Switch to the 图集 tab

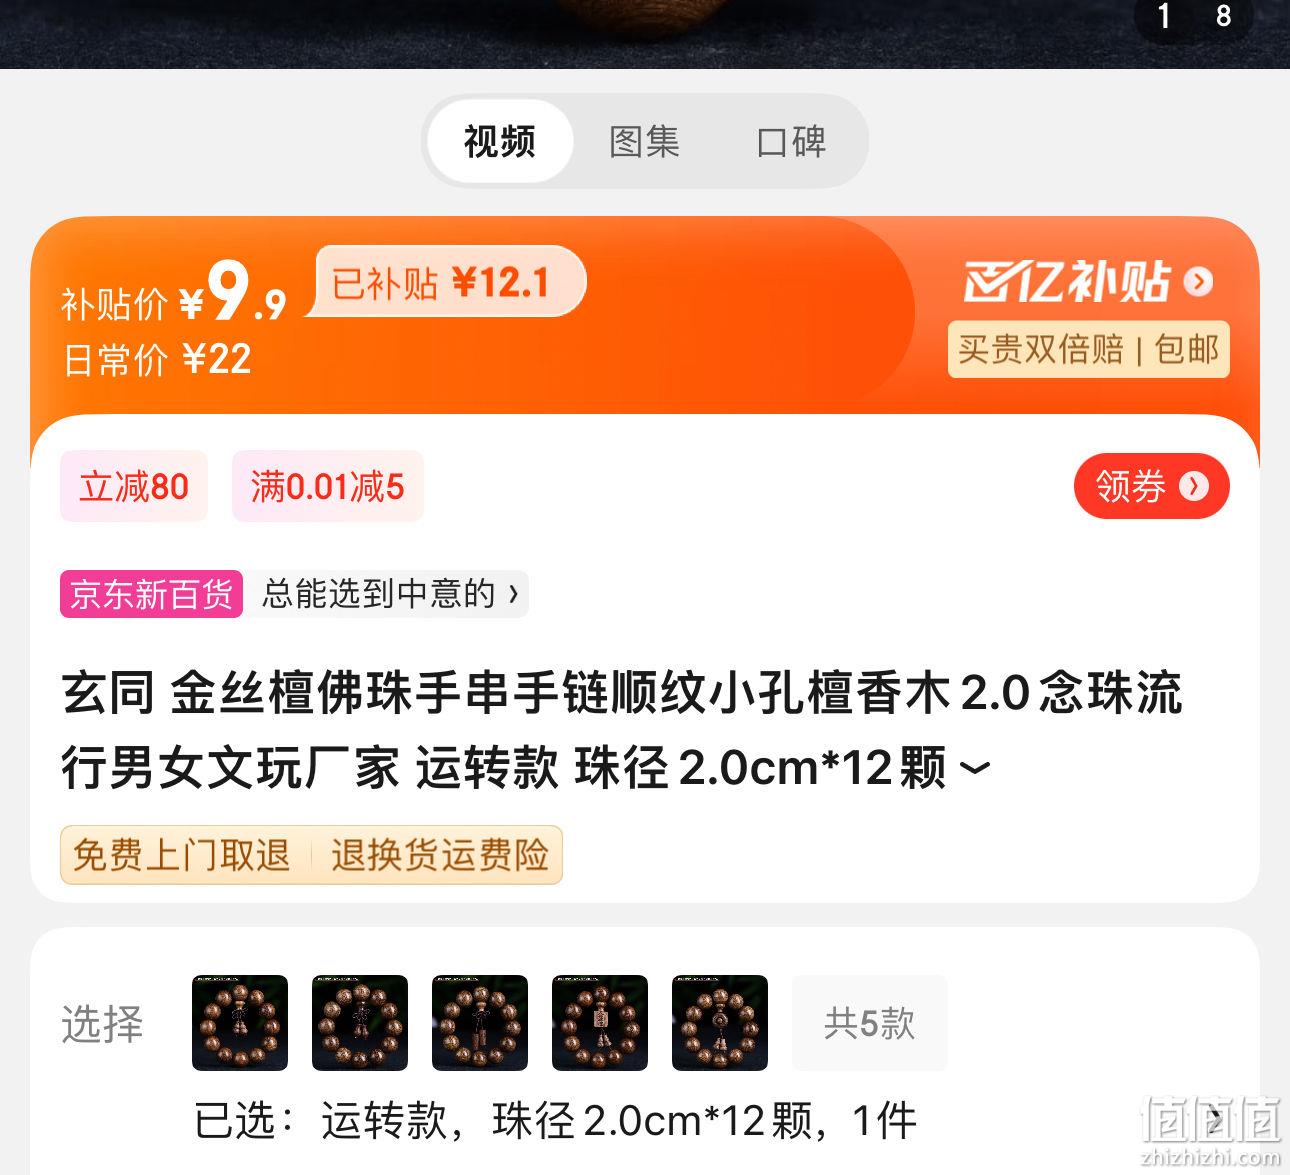(645, 141)
